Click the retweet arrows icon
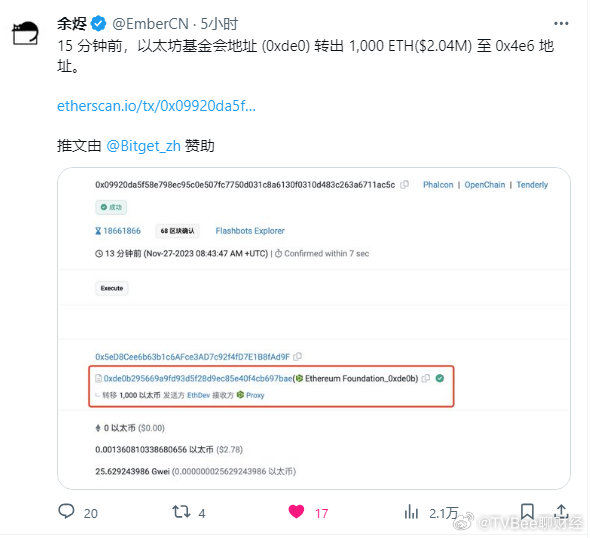Screen dimensions: 590x538 [181, 512]
